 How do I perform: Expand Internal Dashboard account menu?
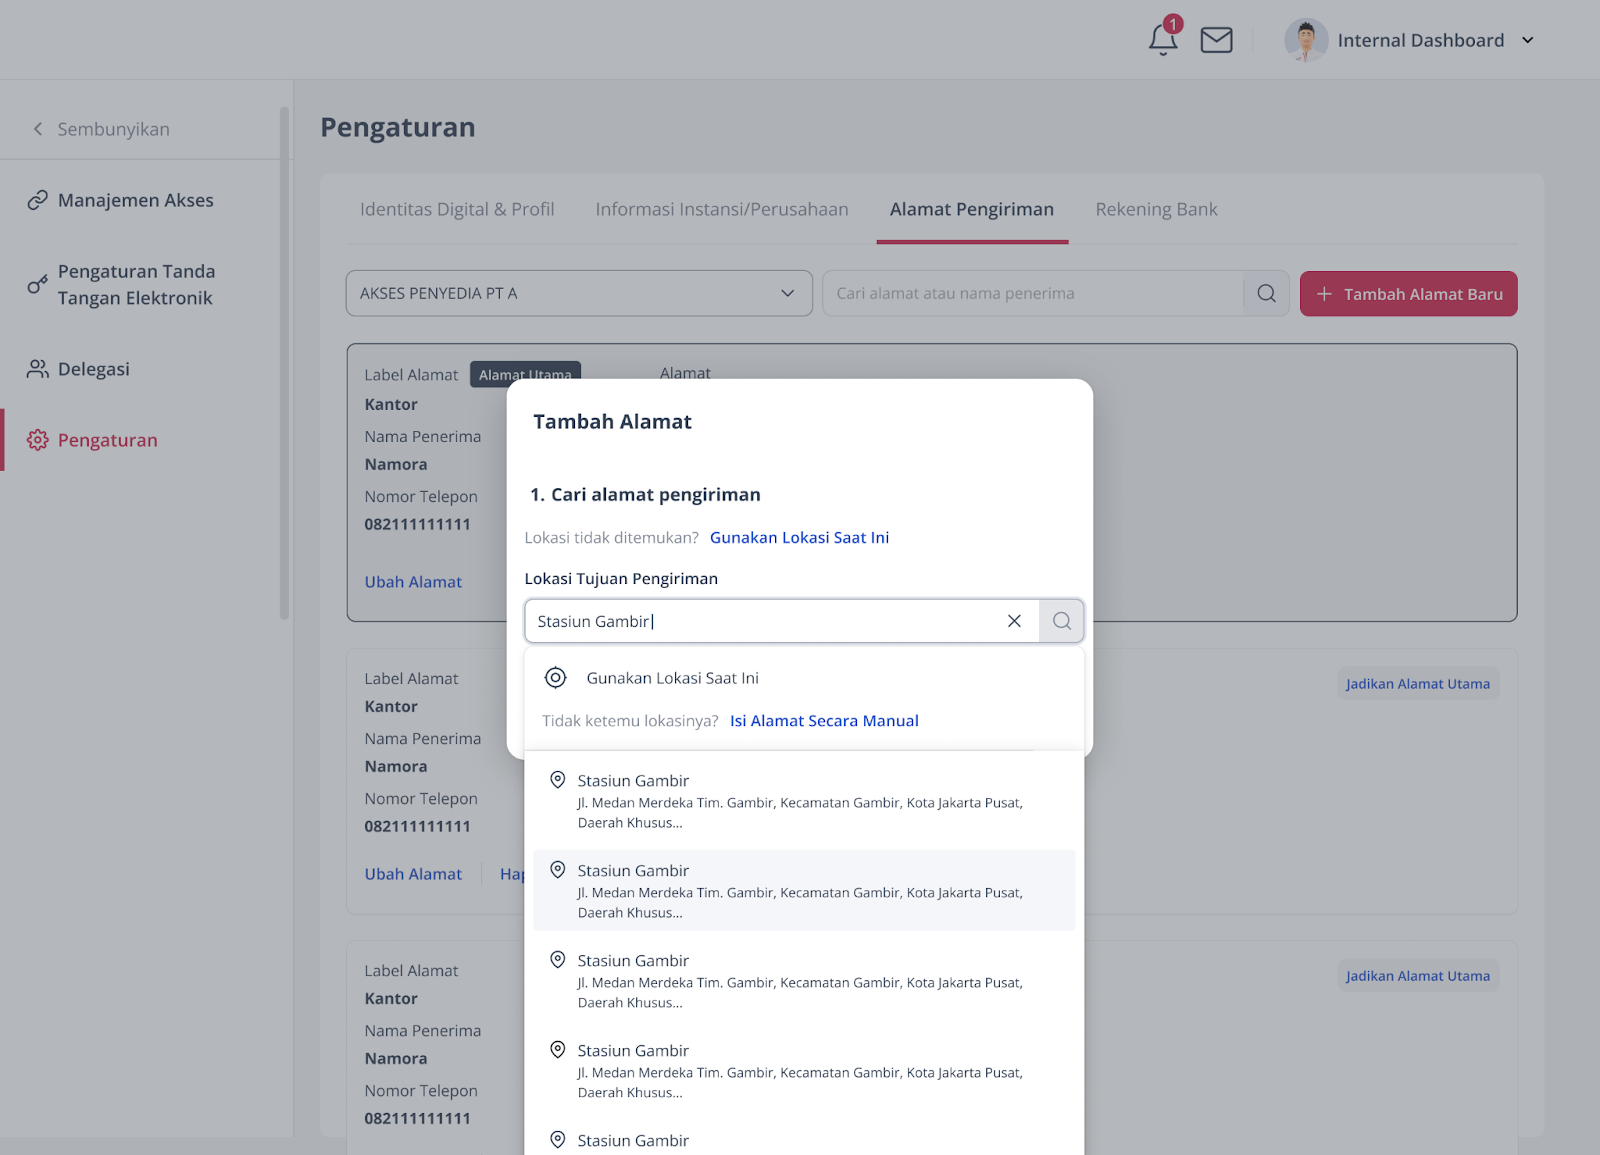[x=1527, y=40]
